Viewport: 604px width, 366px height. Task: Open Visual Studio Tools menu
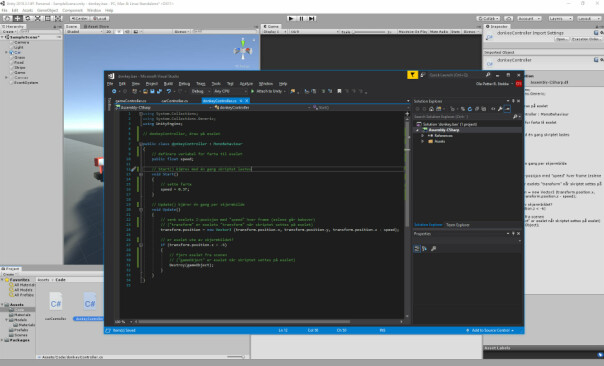[x=216, y=84]
